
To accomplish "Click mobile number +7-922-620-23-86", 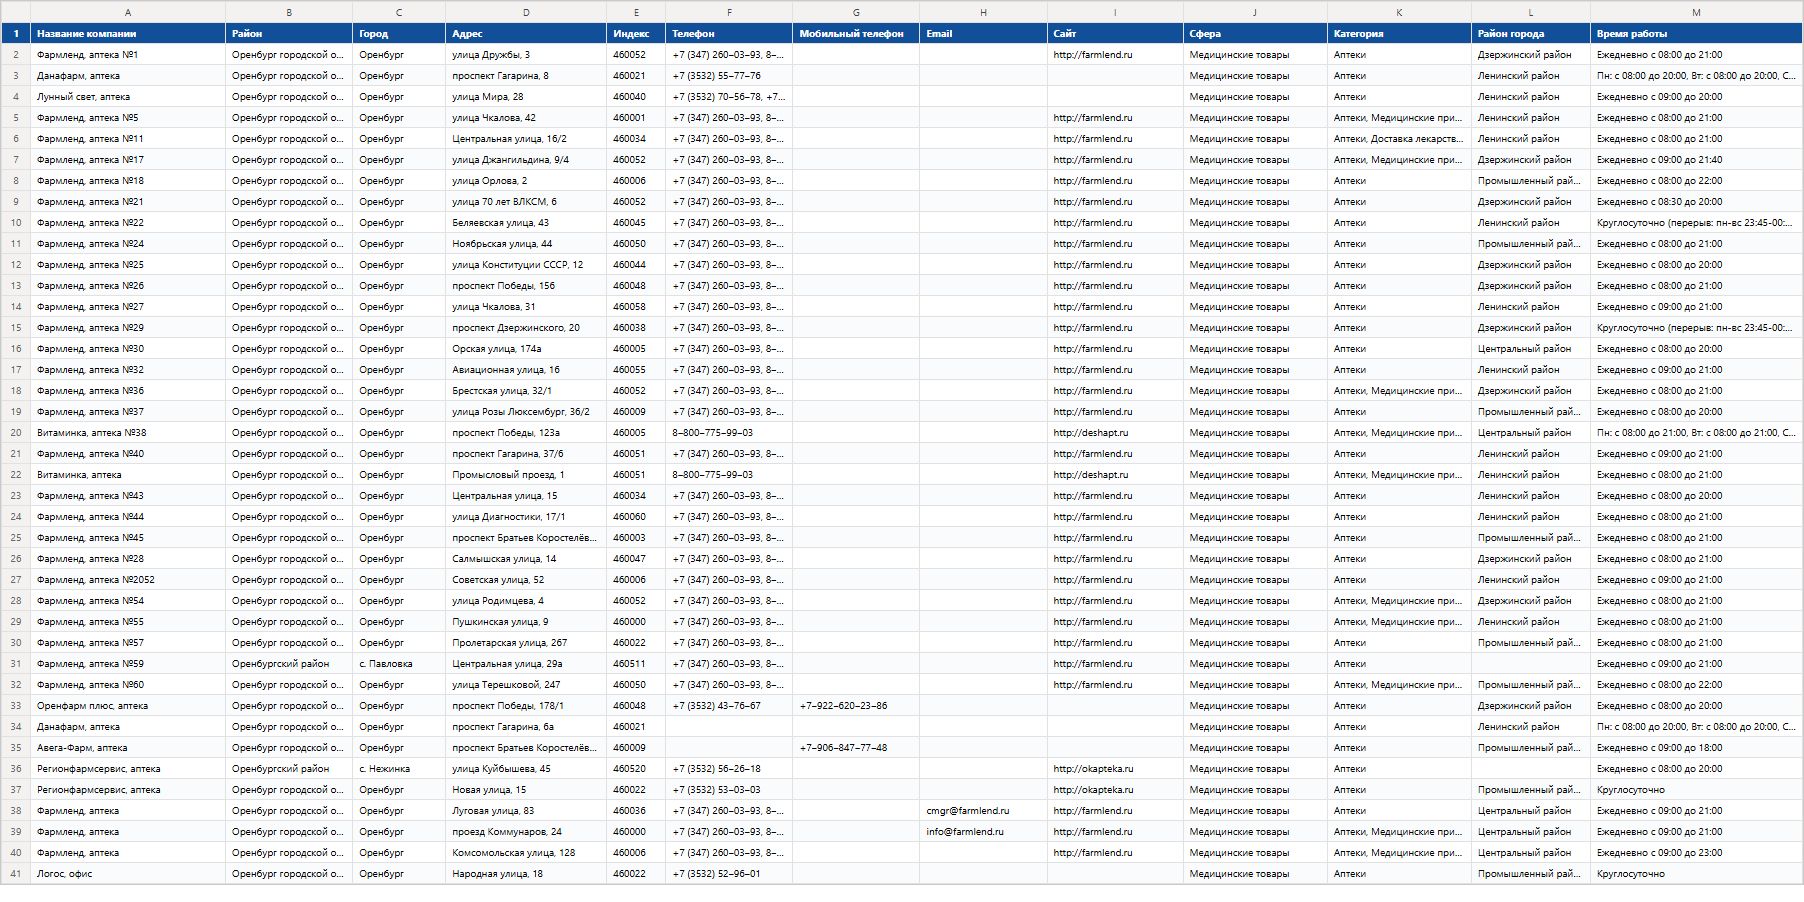I will click(856, 706).
